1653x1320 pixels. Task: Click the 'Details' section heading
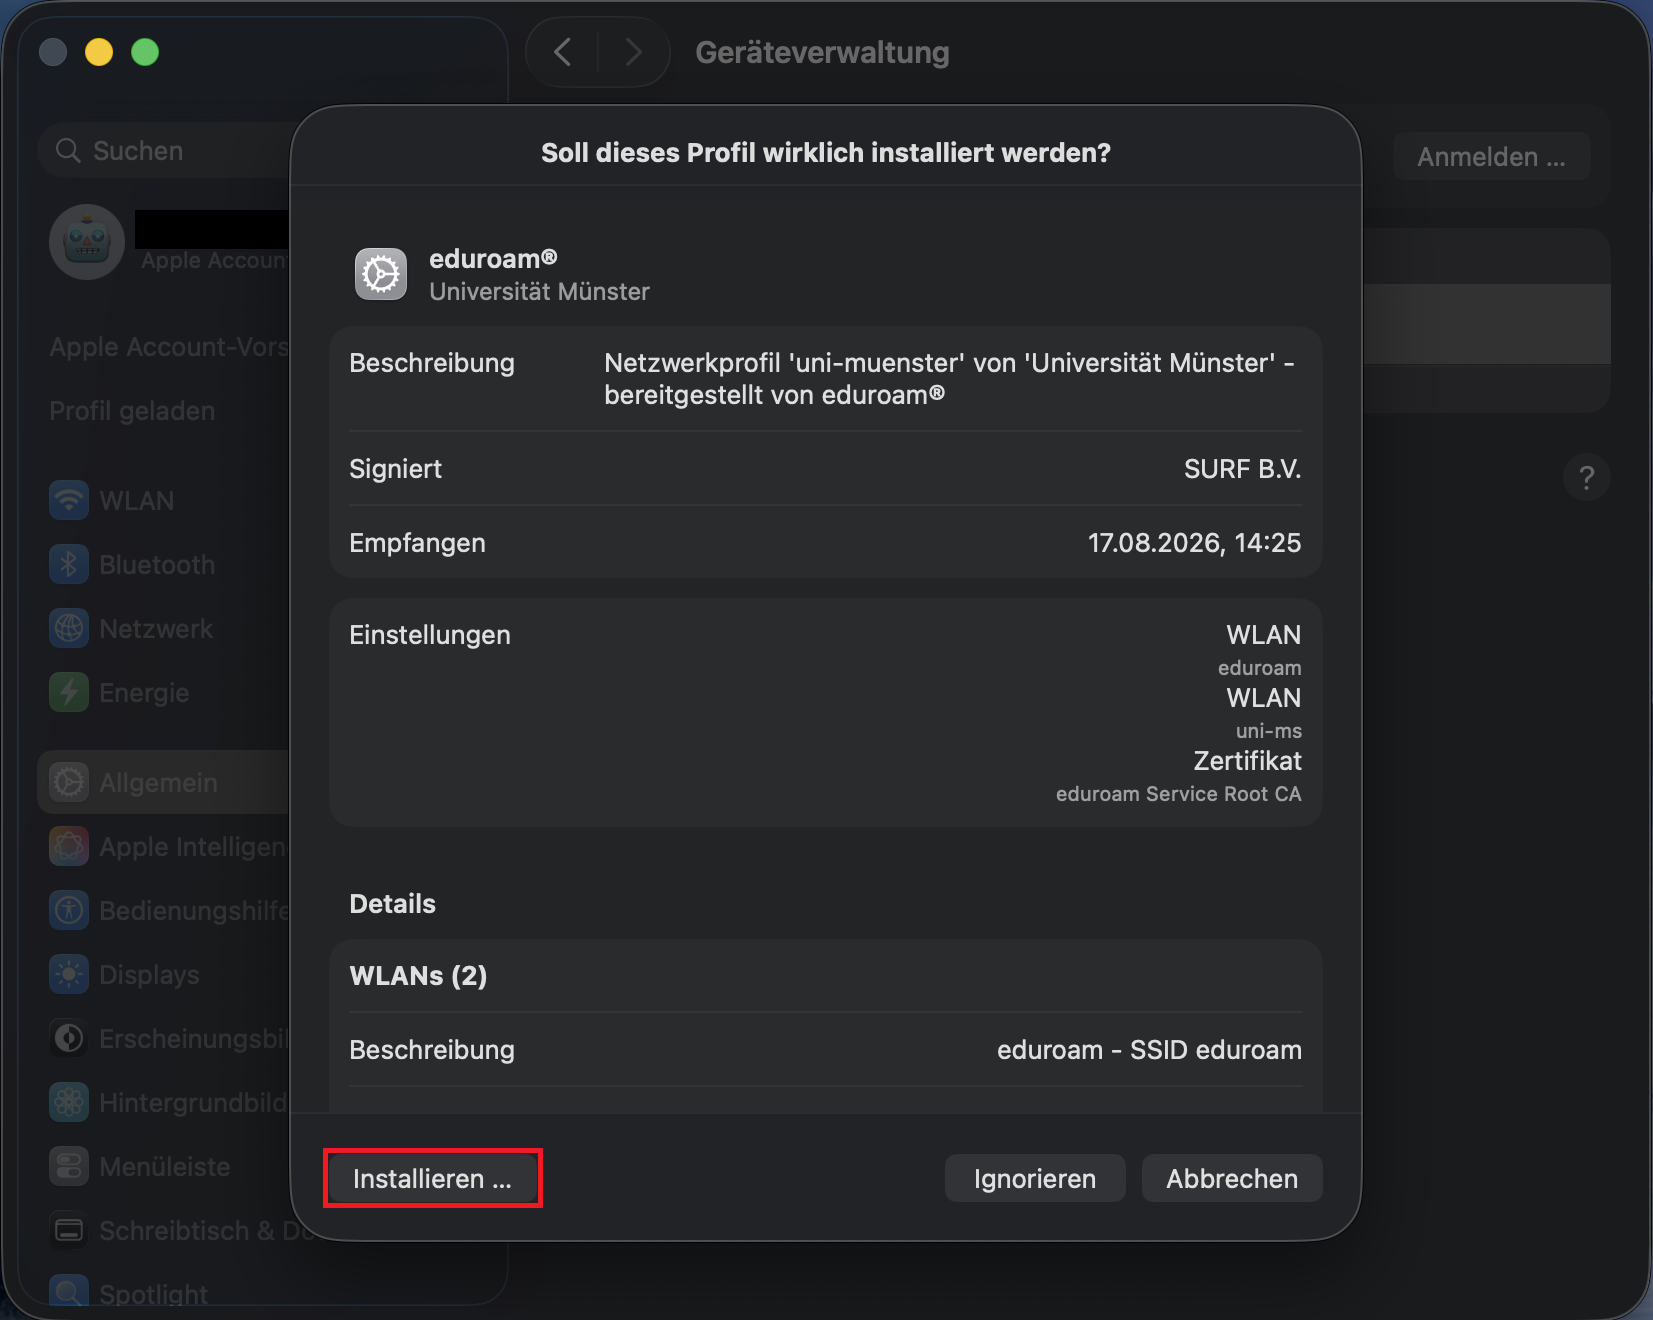pyautogui.click(x=392, y=904)
